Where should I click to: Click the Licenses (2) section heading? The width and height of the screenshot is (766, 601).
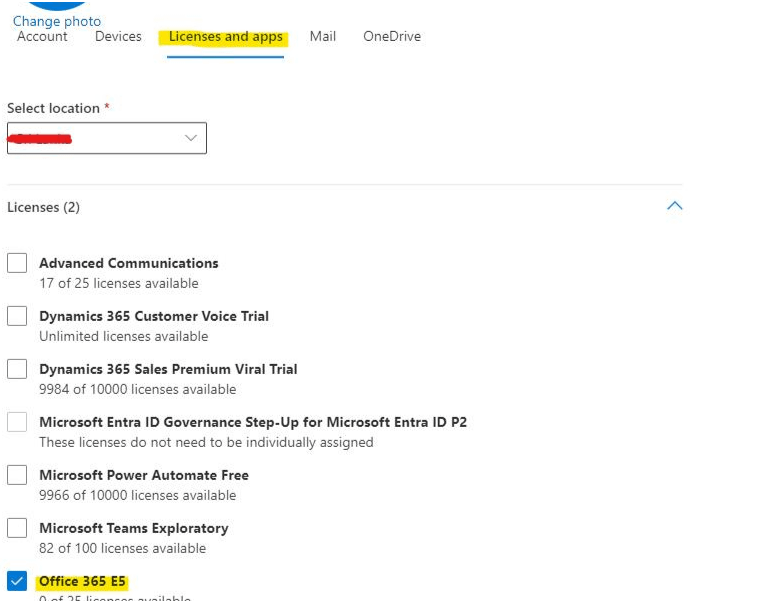[x=43, y=207]
